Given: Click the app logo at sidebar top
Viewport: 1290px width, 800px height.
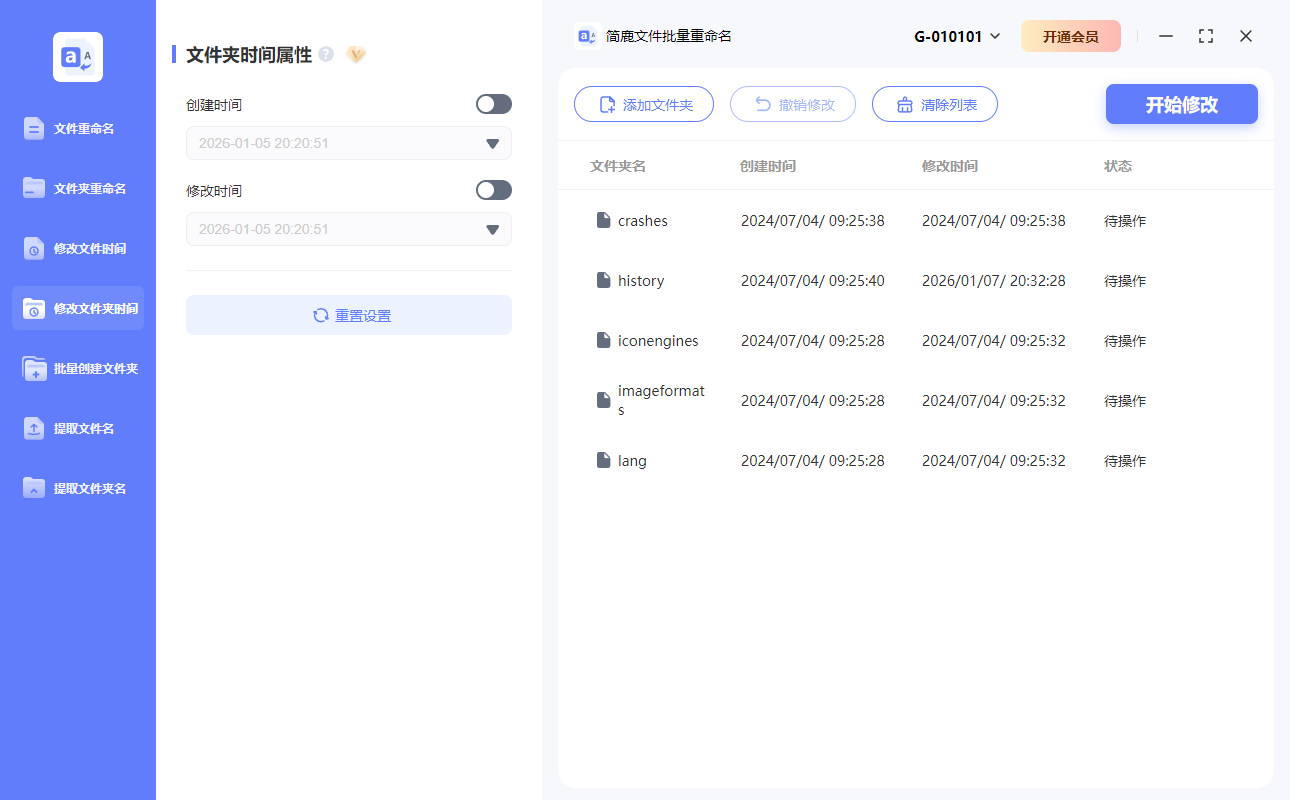Looking at the screenshot, I should click(77, 57).
